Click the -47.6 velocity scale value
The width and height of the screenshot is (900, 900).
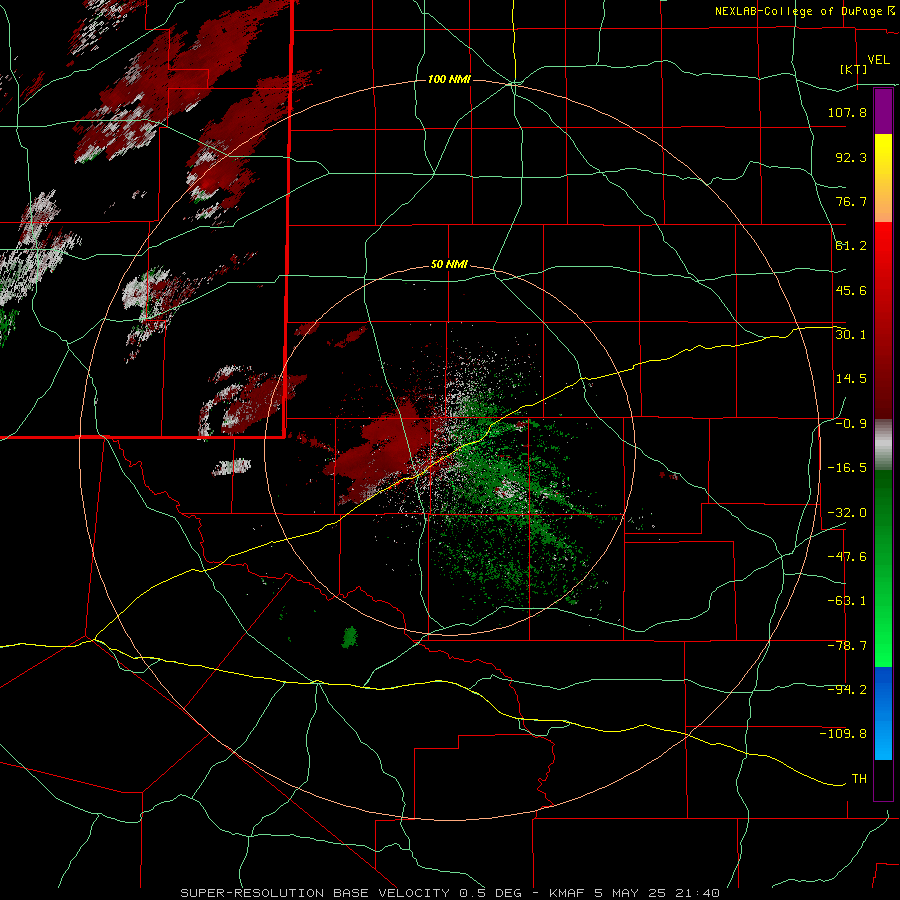tap(847, 557)
